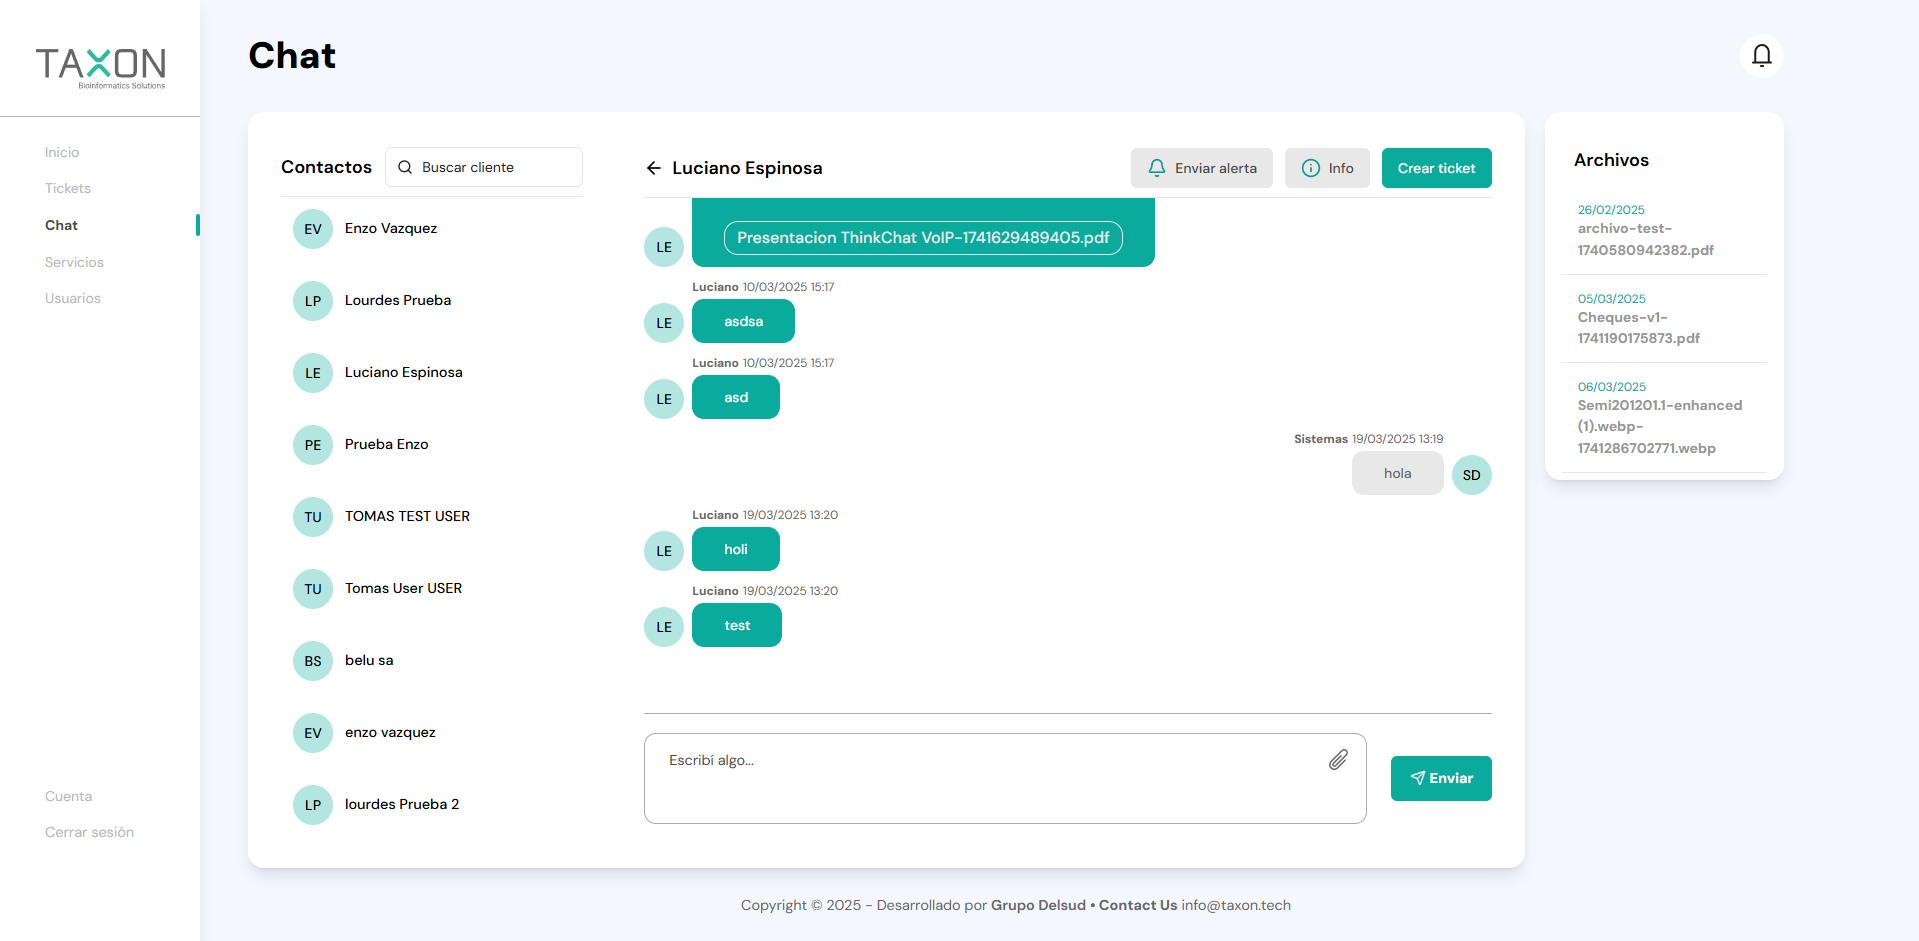1919x941 pixels.
Task: Click the Escribí algo message box
Action: pos(990,778)
